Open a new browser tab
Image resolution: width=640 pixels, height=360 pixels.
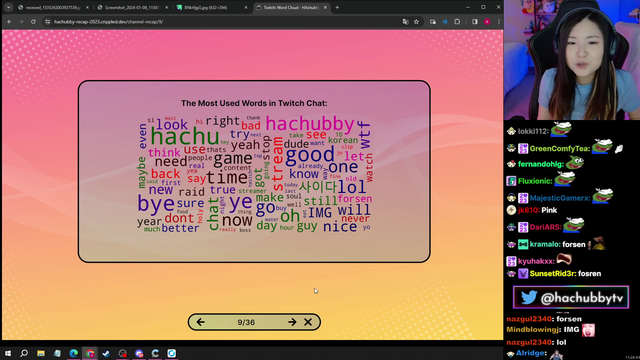point(337,7)
